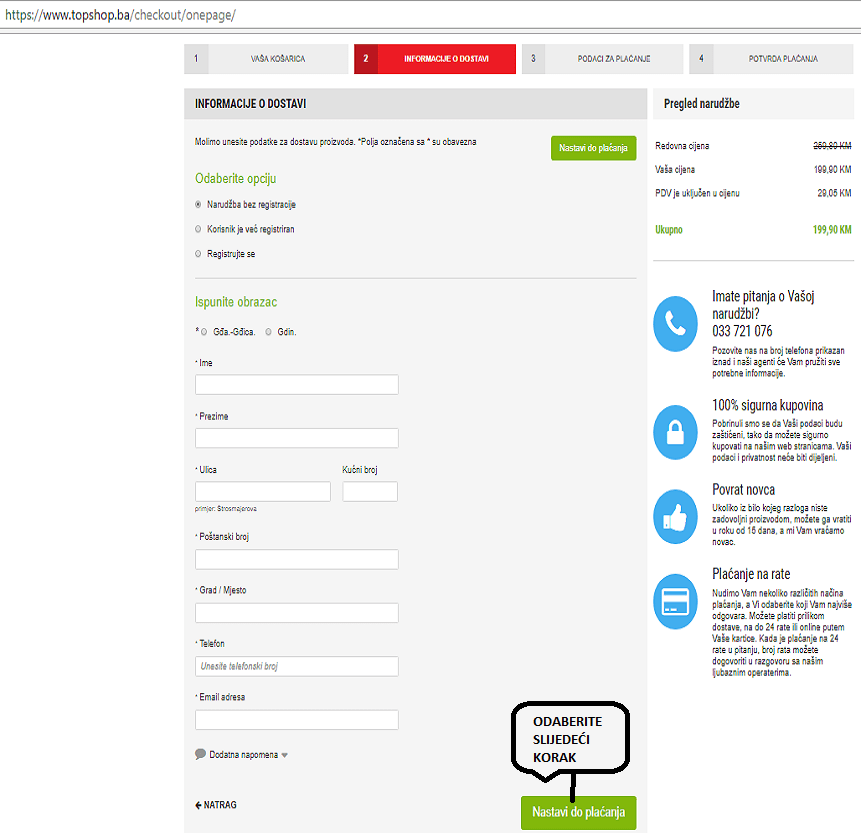
Task: Click the Poštanski broj input field
Action: (x=297, y=559)
